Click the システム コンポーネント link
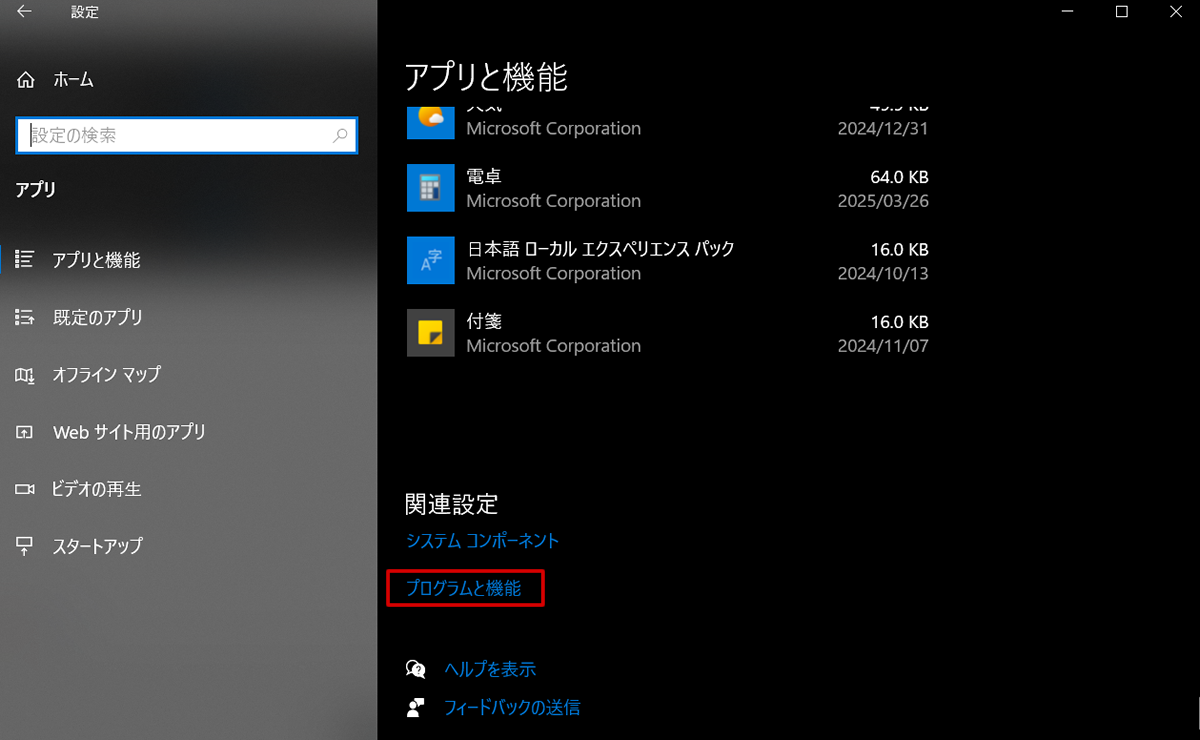This screenshot has height=740, width=1200. point(482,541)
